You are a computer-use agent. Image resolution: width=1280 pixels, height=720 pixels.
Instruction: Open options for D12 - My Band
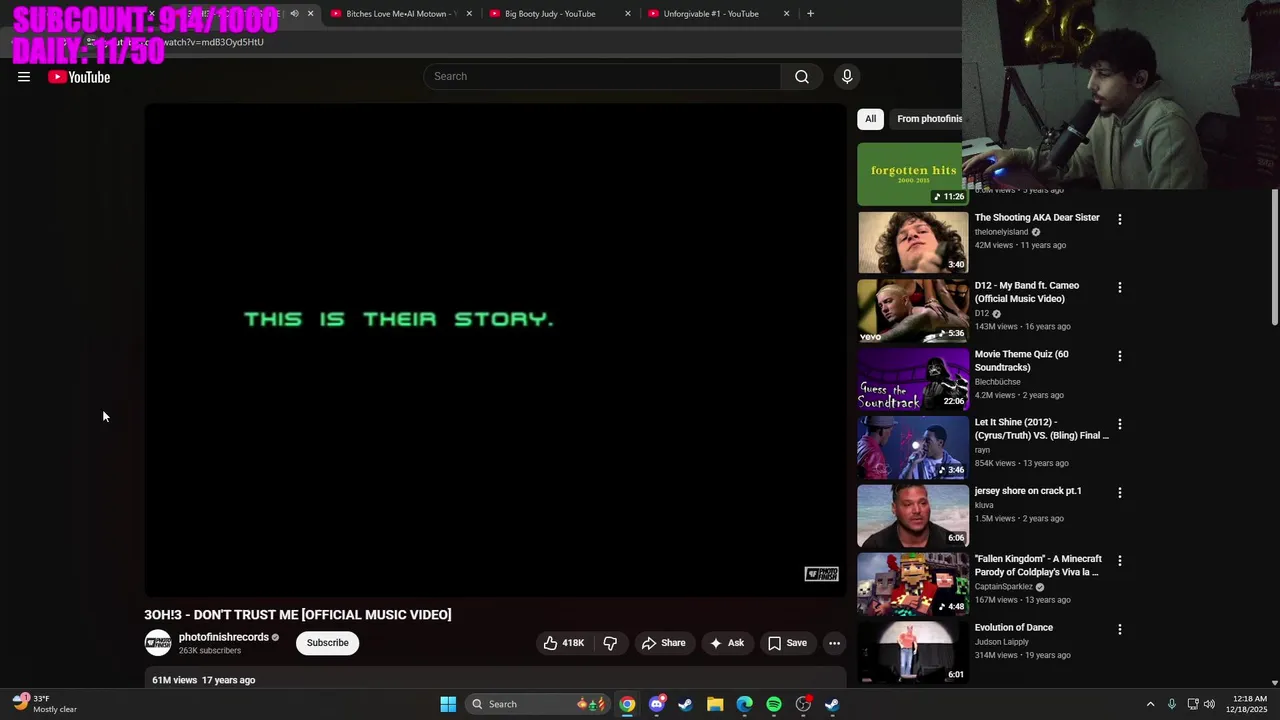pos(1119,287)
